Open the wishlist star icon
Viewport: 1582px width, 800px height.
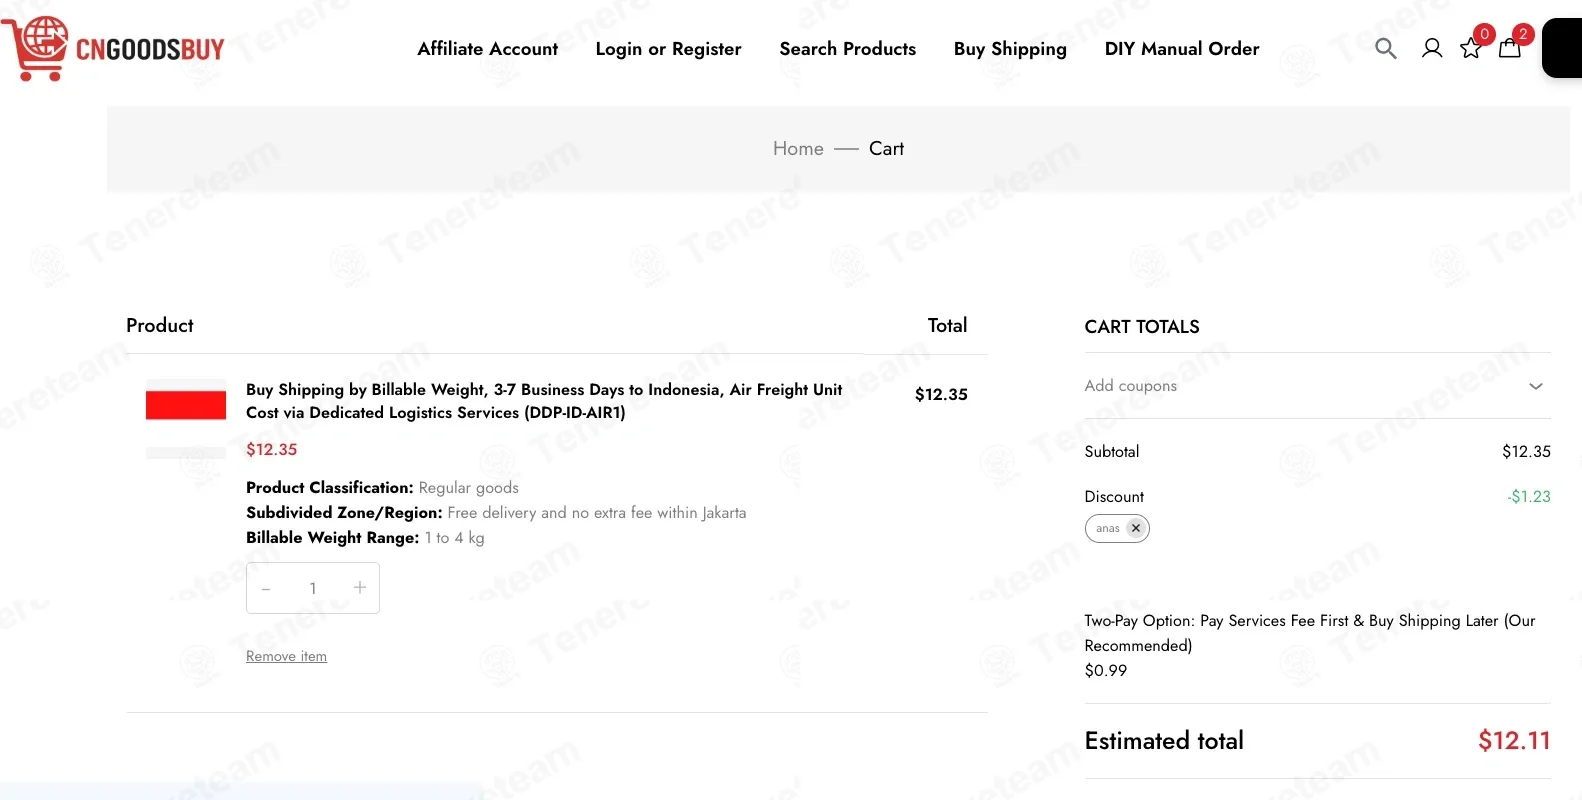[1471, 48]
